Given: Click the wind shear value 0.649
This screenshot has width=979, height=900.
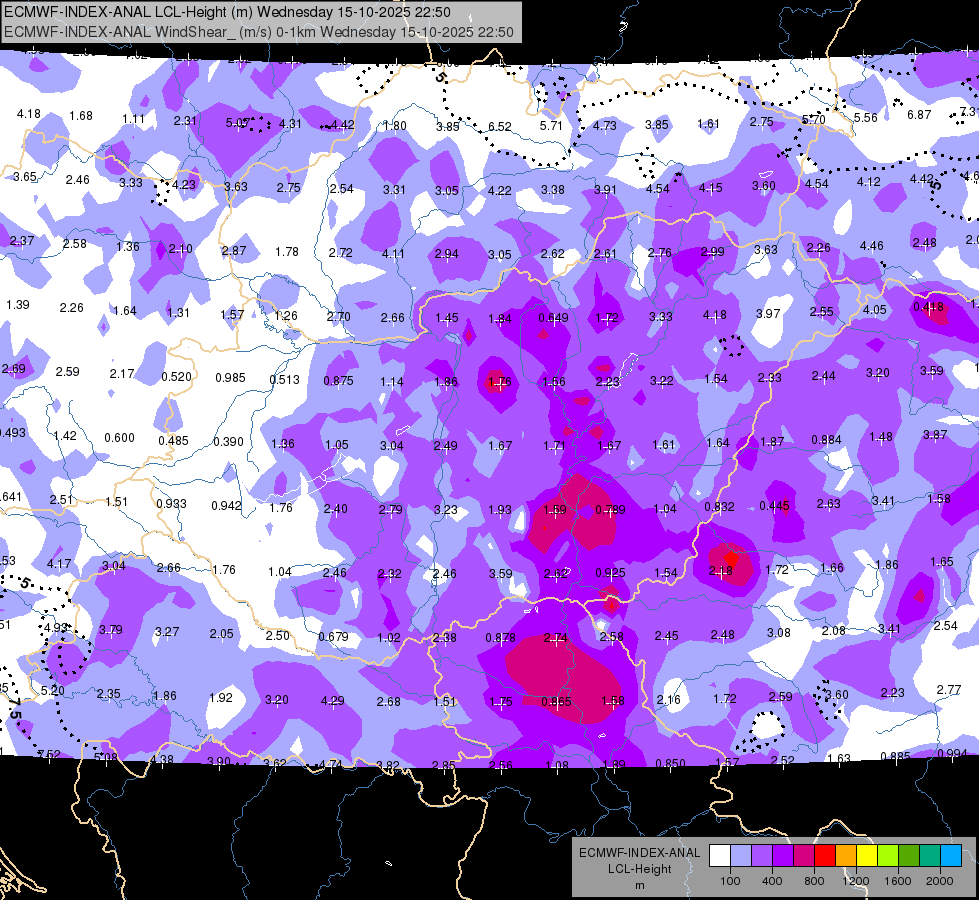Looking at the screenshot, I should click(553, 318).
